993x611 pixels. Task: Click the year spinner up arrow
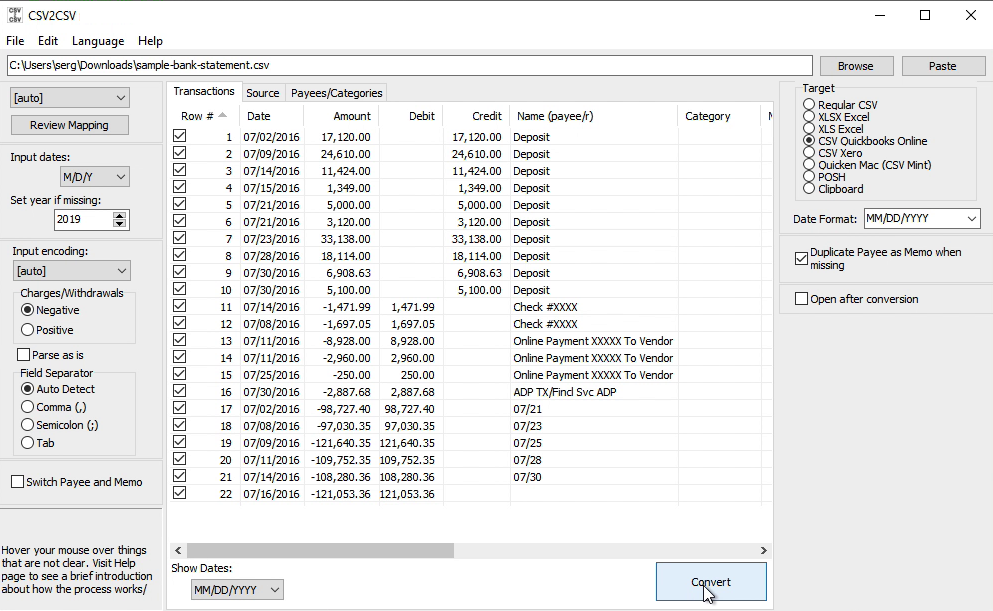120,215
